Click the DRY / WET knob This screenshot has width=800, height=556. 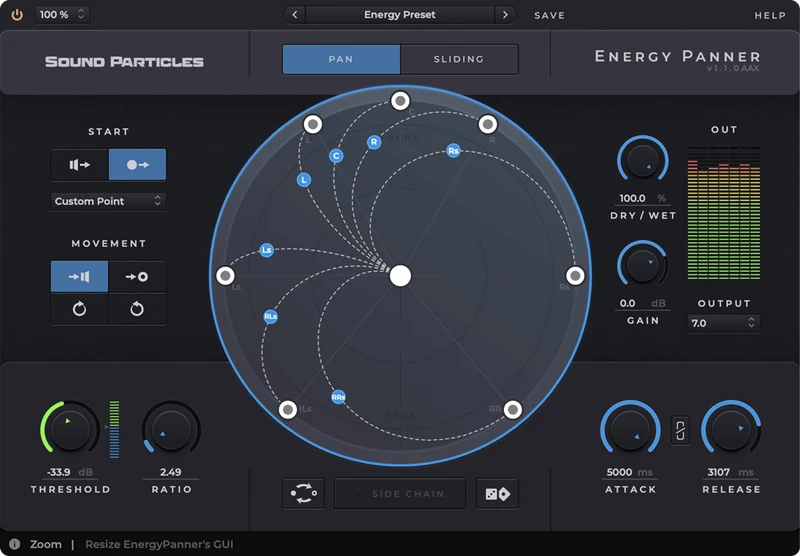(642, 161)
